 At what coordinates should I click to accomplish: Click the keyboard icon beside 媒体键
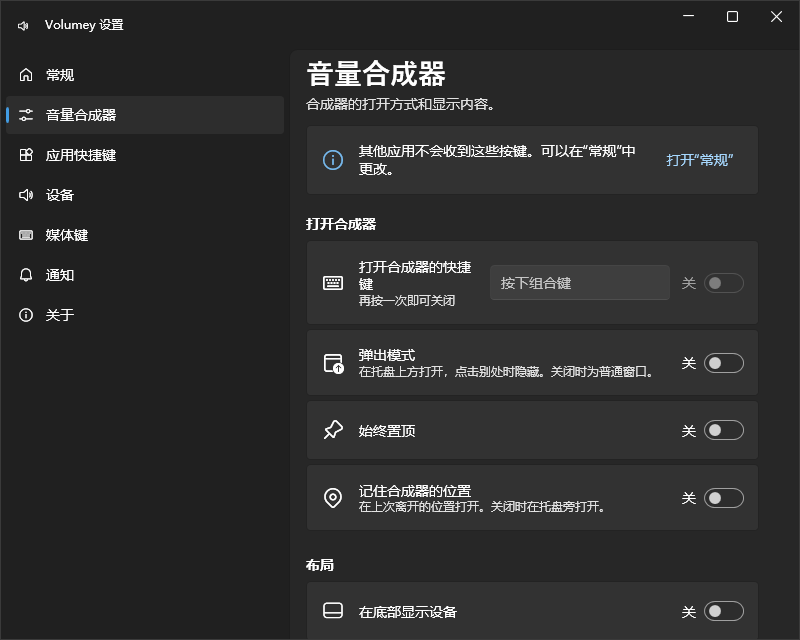pyautogui.click(x=26, y=235)
